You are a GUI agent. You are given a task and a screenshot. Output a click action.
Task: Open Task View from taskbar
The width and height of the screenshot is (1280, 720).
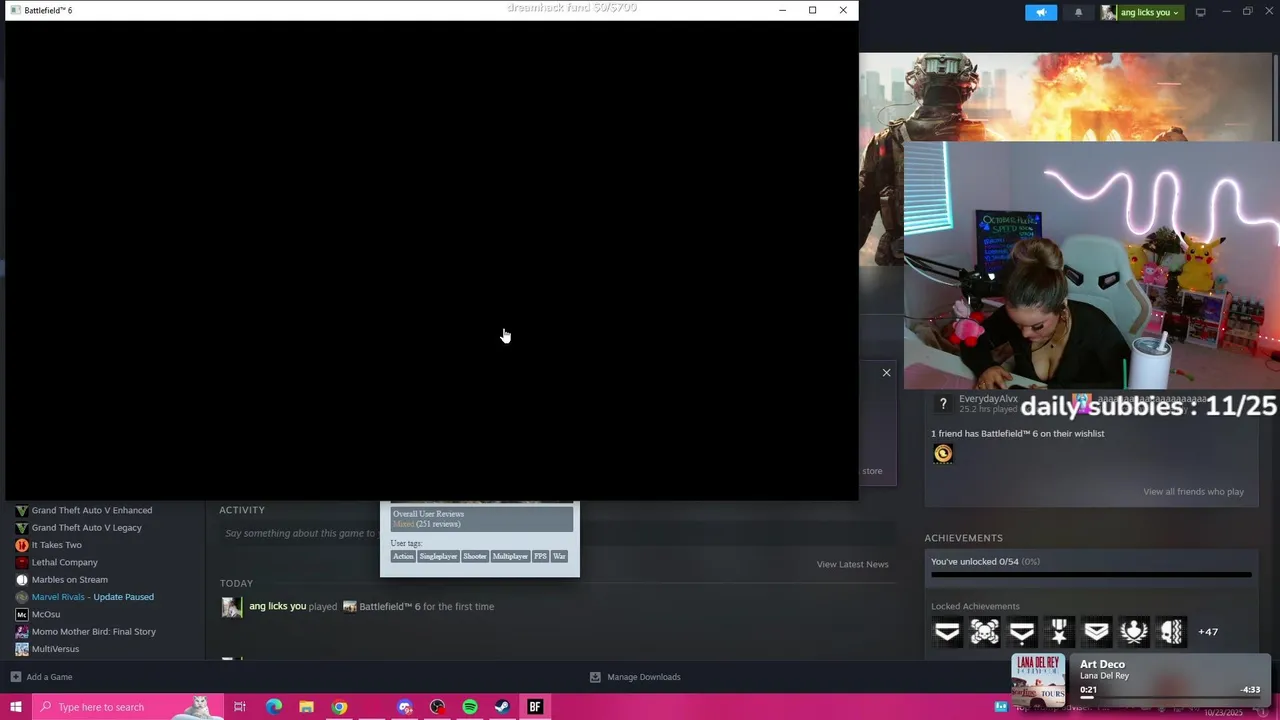(240, 707)
